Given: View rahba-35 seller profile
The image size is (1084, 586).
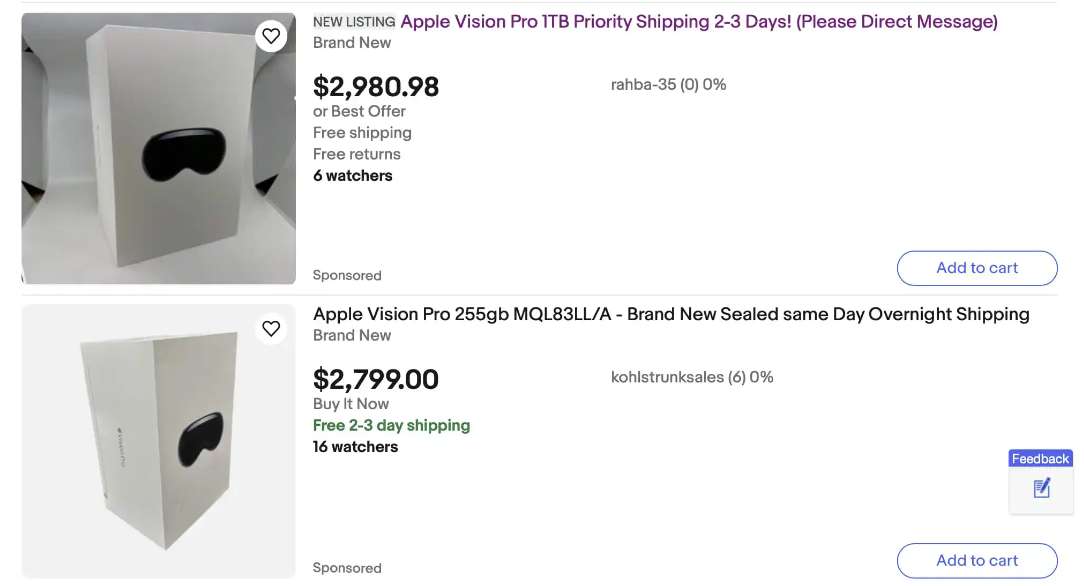Looking at the screenshot, I should pos(668,84).
